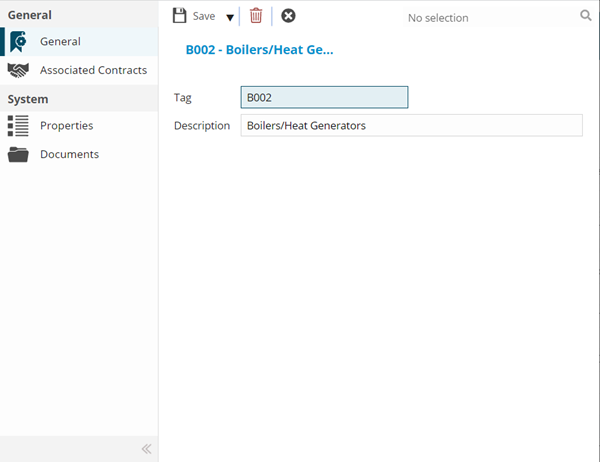Click the Associated Contracts handshake icon
The width and height of the screenshot is (600, 462).
[18, 70]
